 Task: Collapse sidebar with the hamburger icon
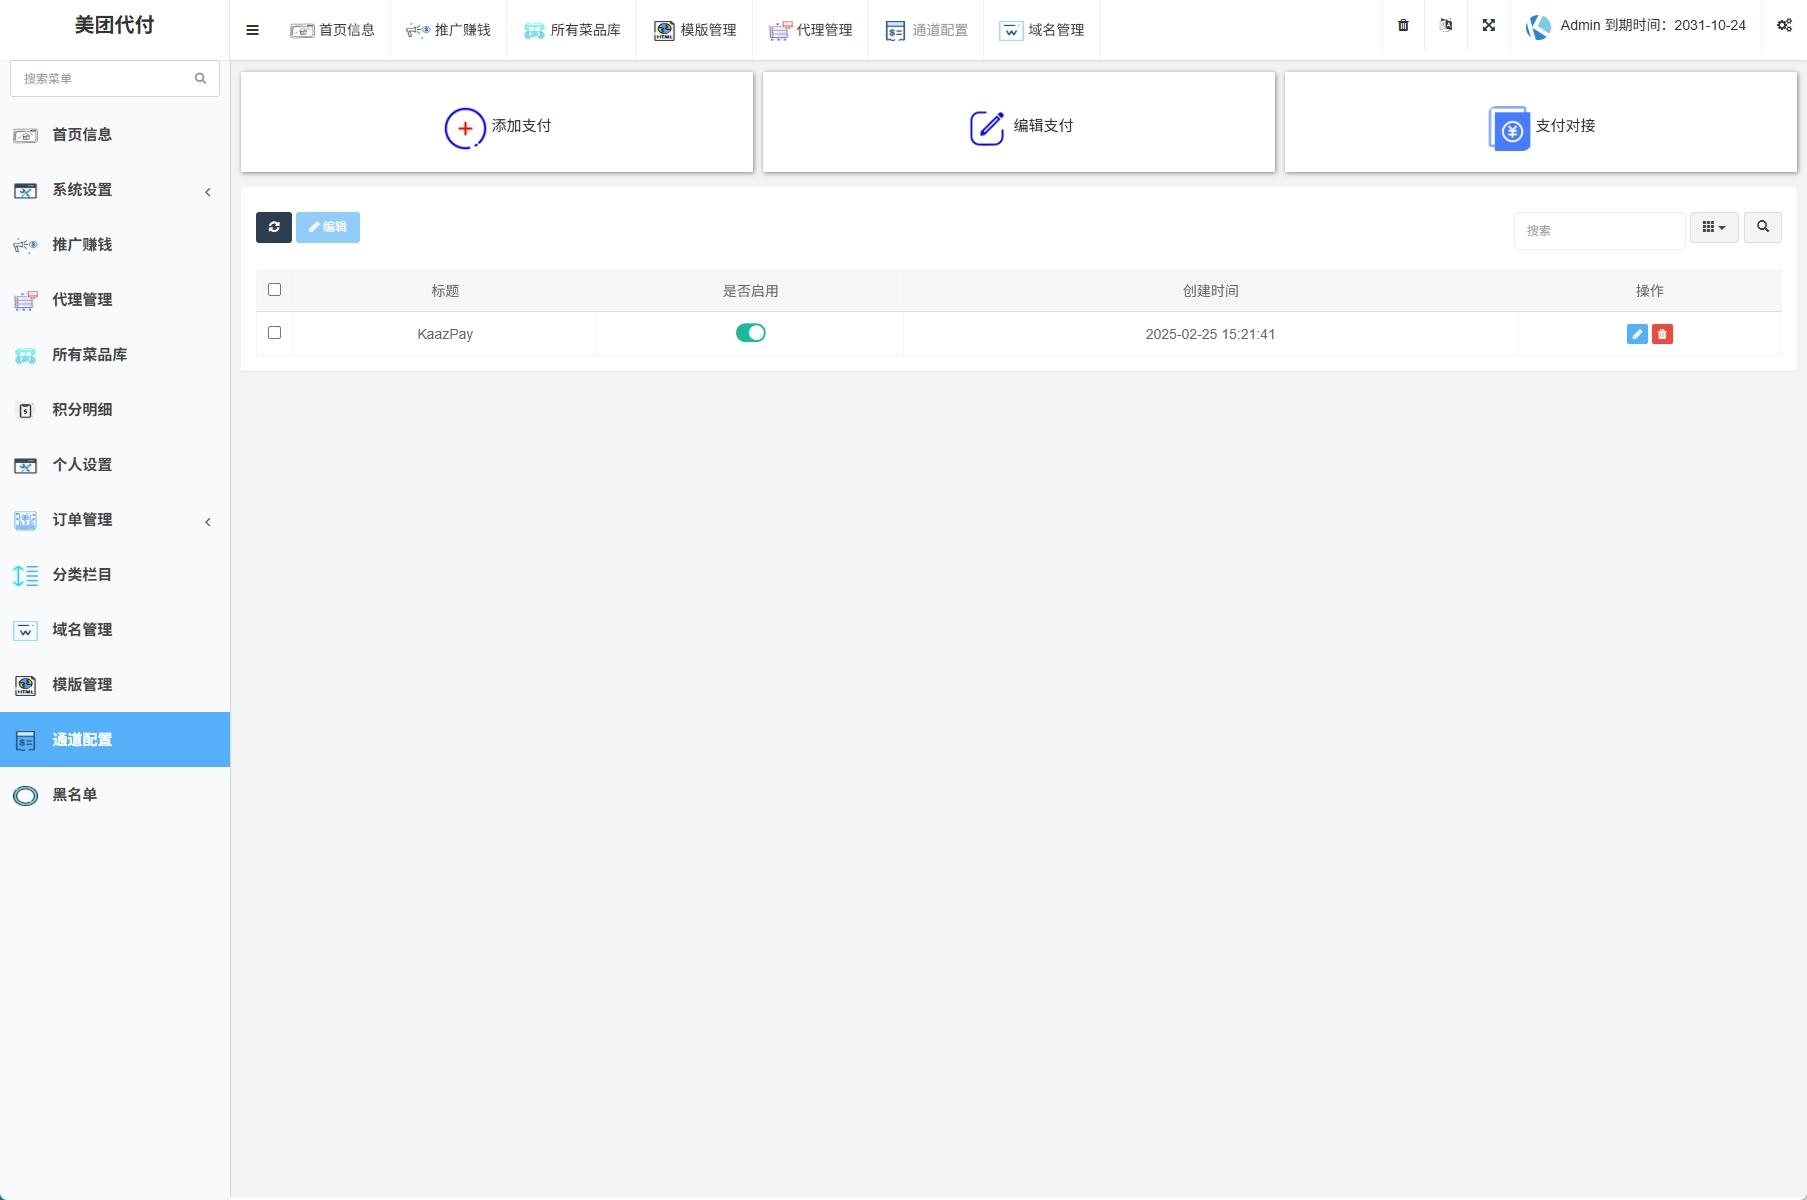[x=252, y=30]
